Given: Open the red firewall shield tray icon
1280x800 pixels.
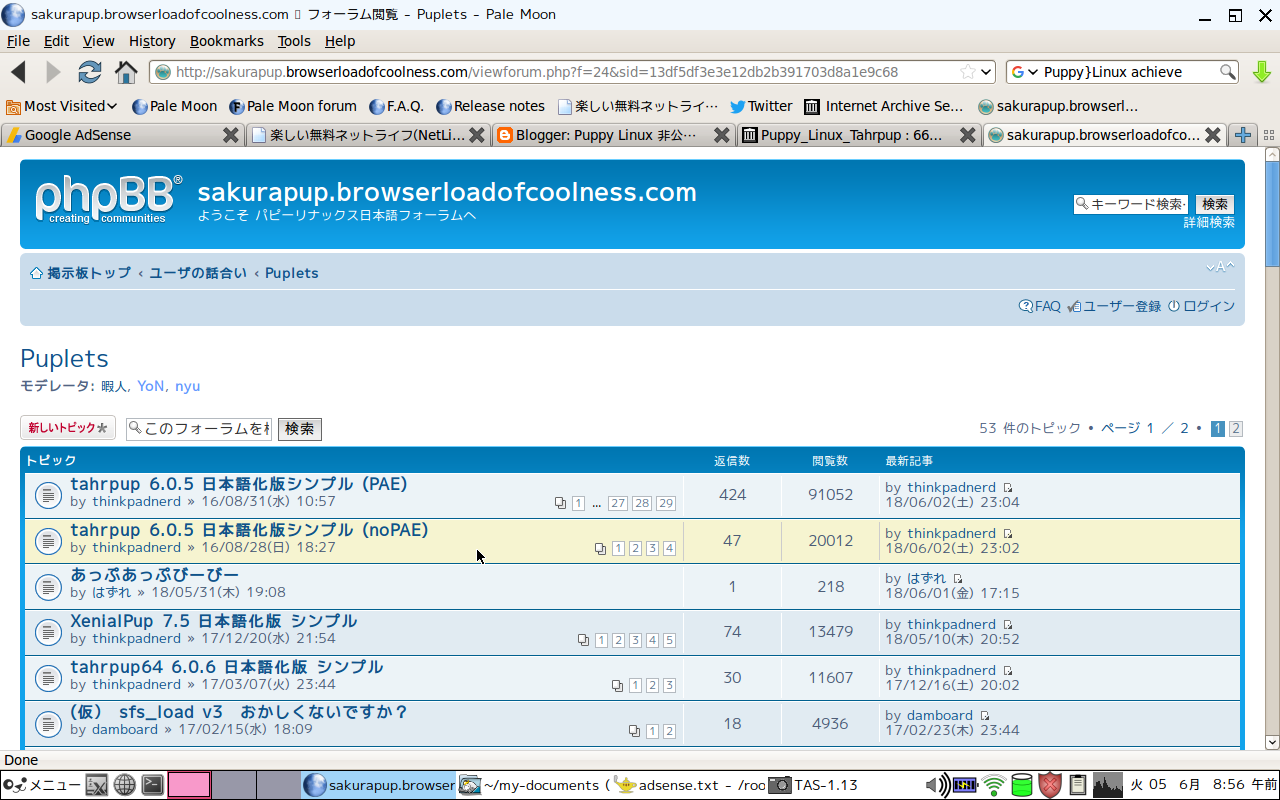Looking at the screenshot, I should [x=1049, y=785].
